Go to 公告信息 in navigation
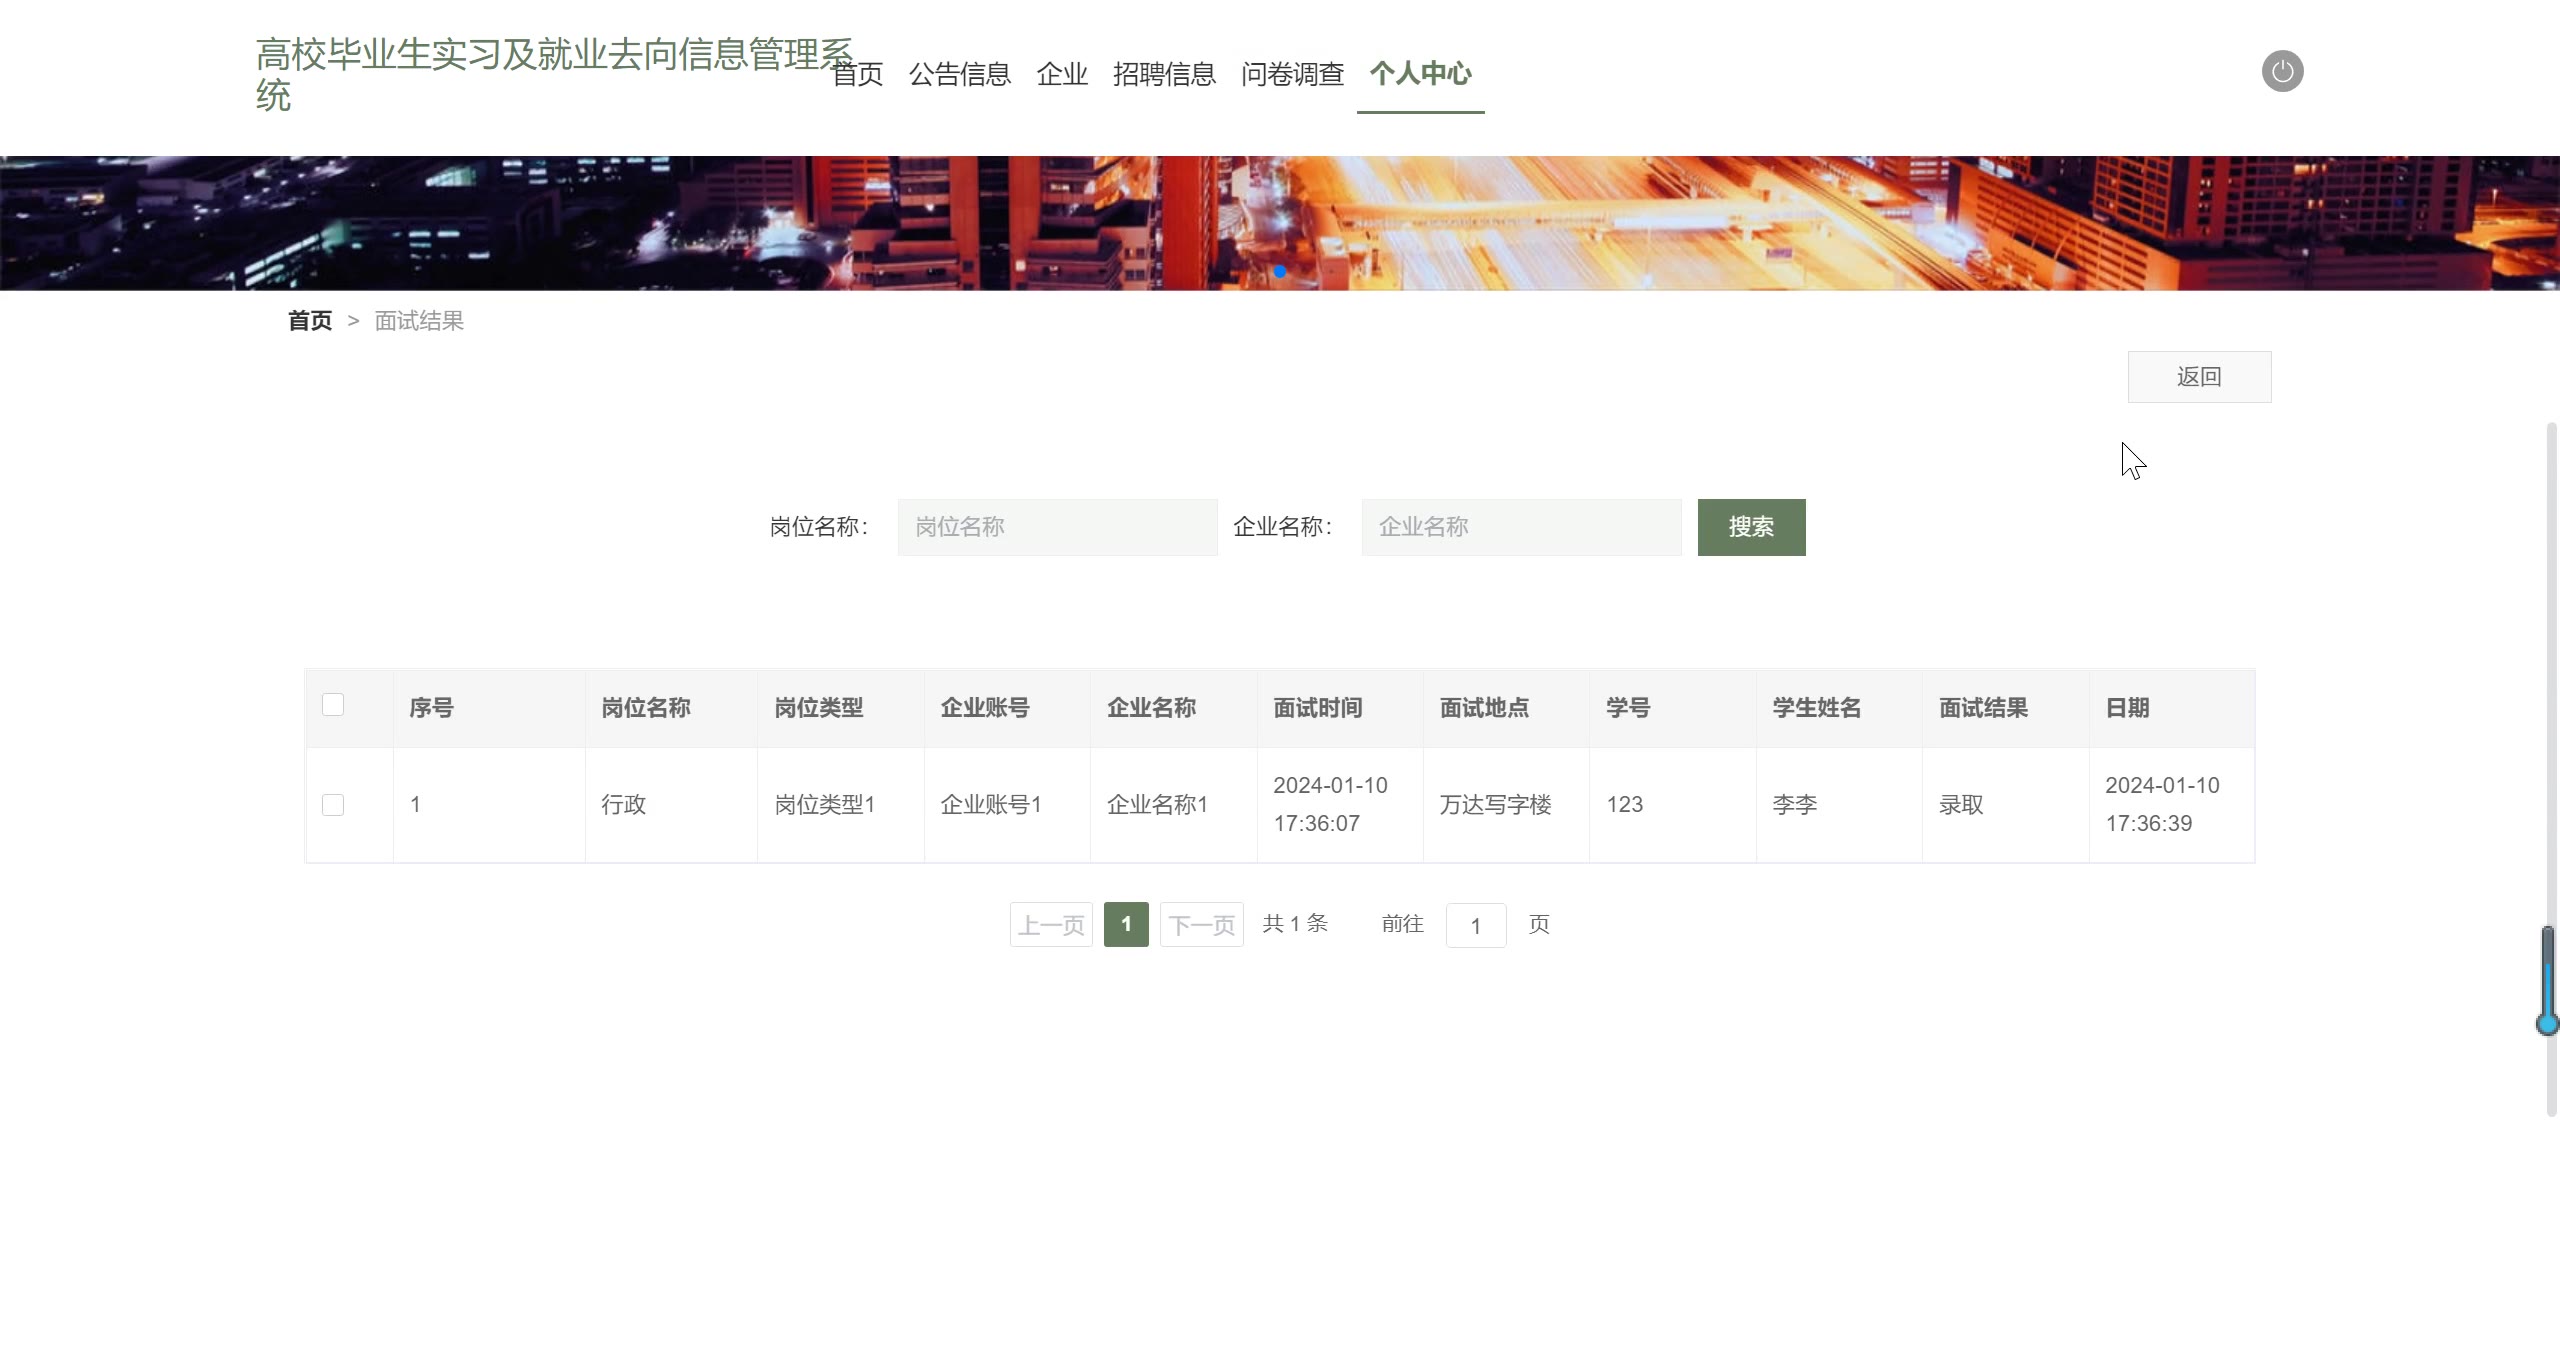Viewport: 2560px width, 1356px height. point(959,74)
